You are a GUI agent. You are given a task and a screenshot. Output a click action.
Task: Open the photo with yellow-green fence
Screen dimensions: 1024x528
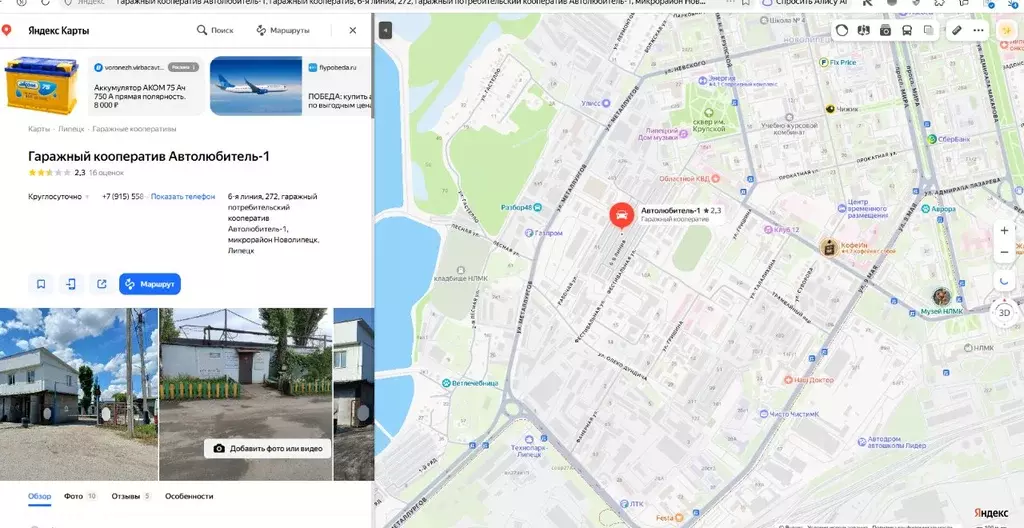coord(246,394)
